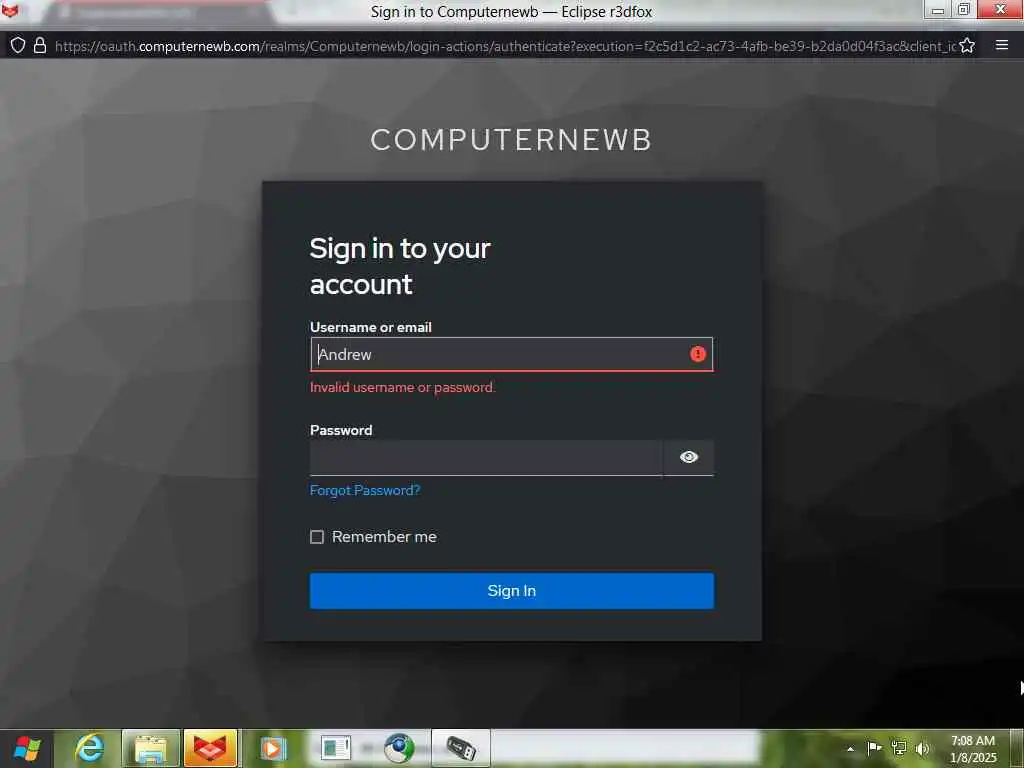The image size is (1024, 768).
Task: Open Windows Explorer folder in taskbar
Action: 150,748
